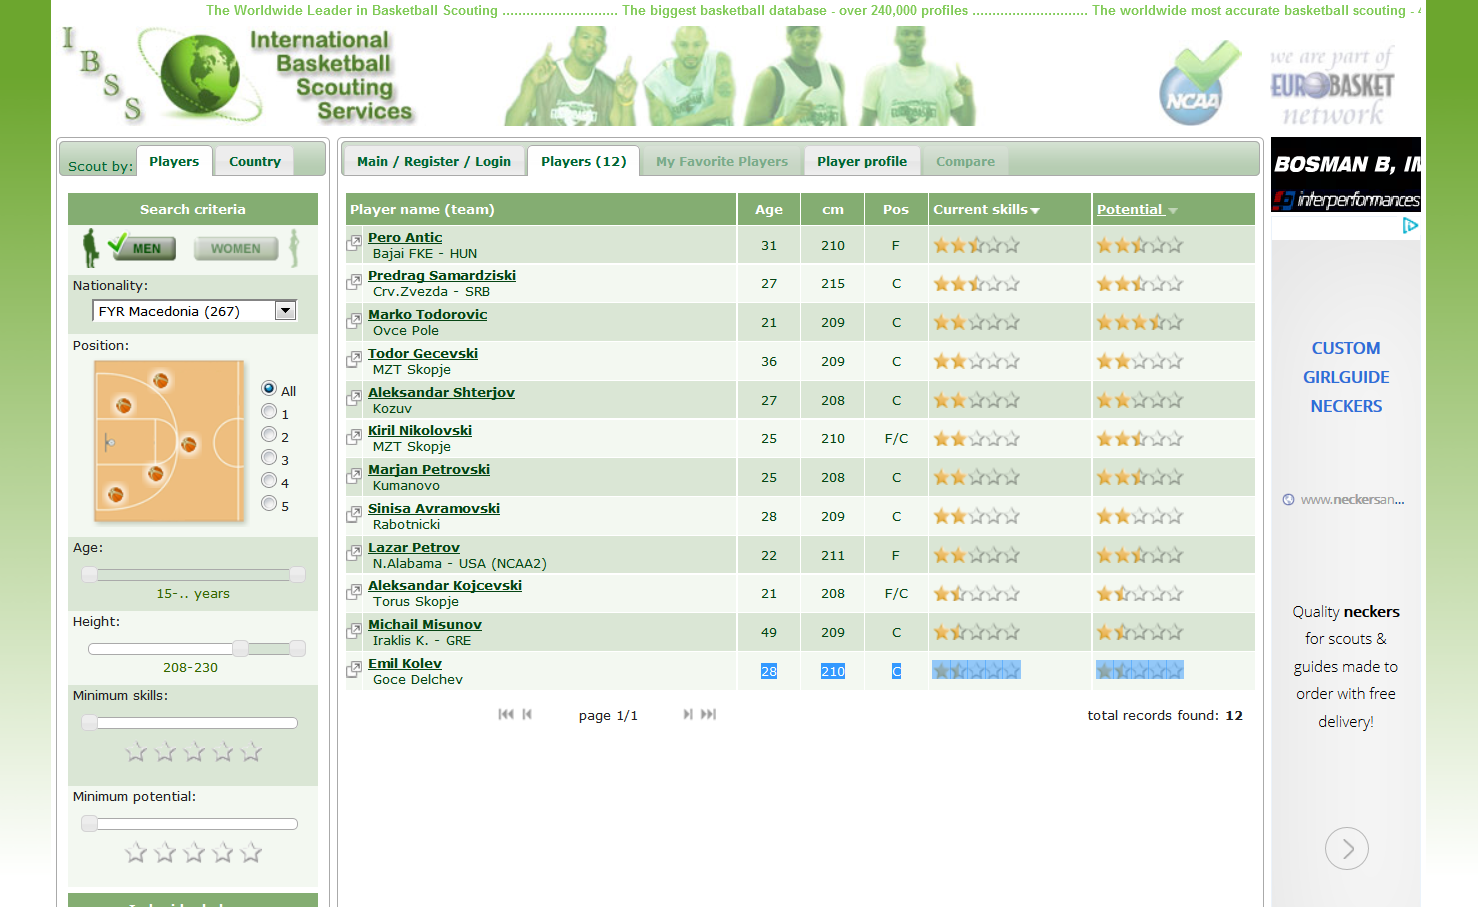Click the EuroBasket network logo

click(1332, 87)
